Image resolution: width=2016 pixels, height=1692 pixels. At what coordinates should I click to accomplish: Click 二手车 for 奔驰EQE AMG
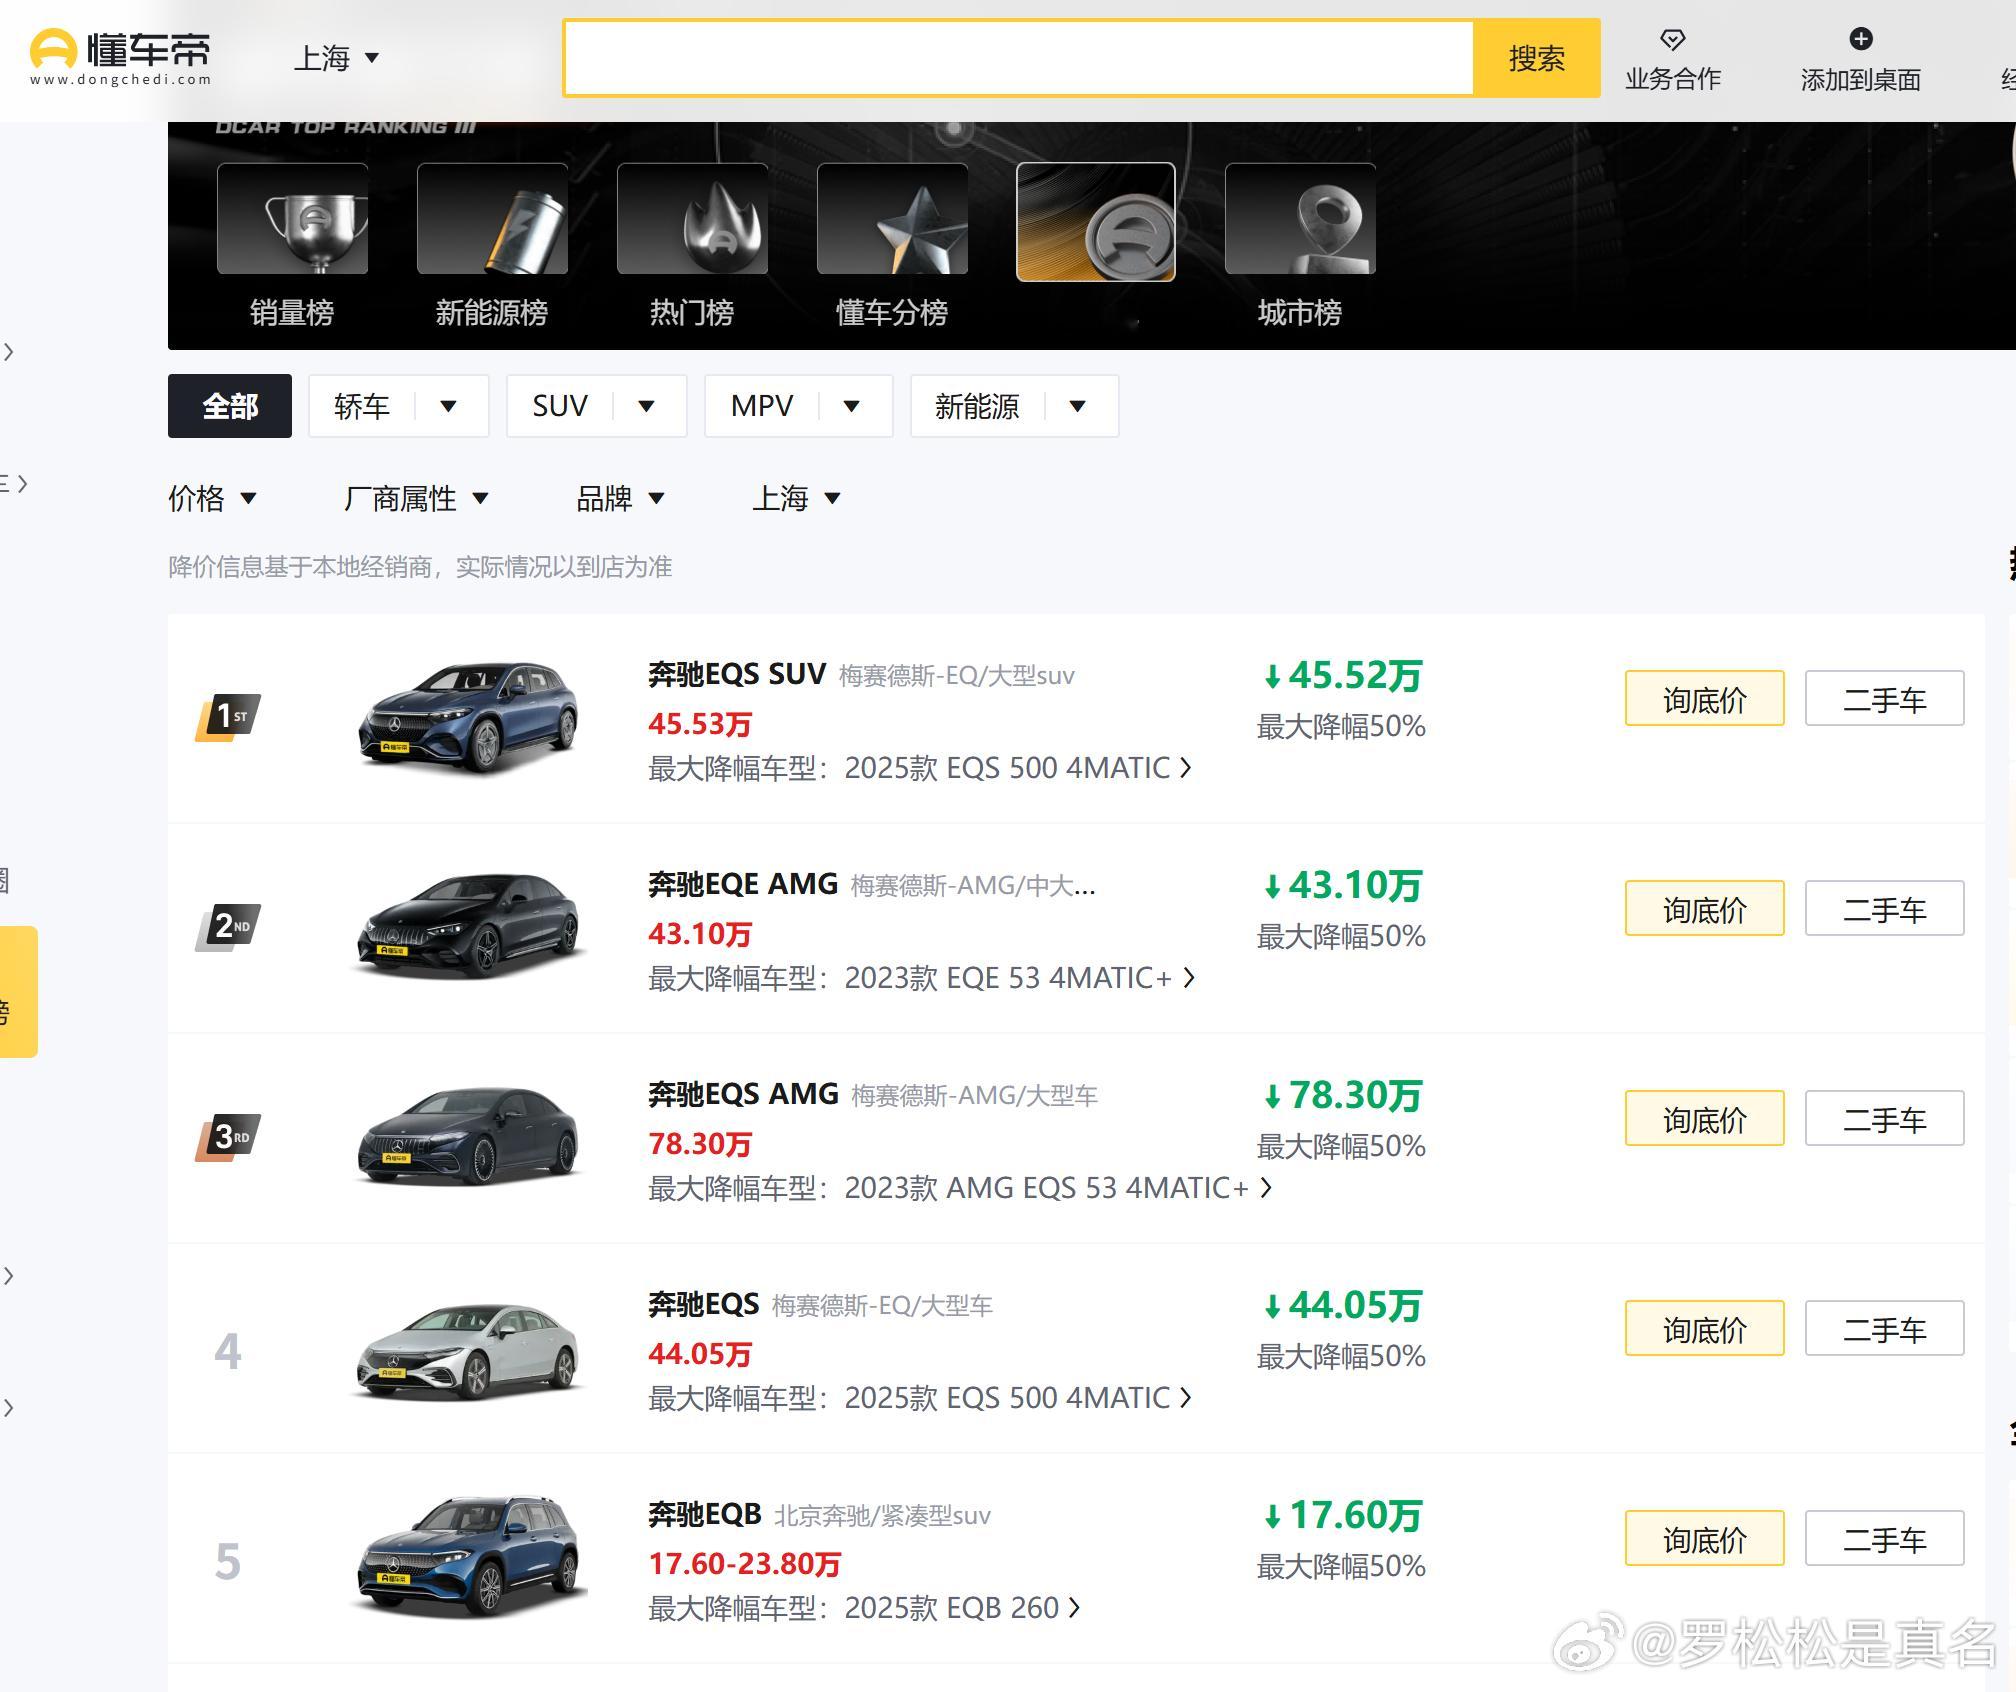pyautogui.click(x=1884, y=908)
